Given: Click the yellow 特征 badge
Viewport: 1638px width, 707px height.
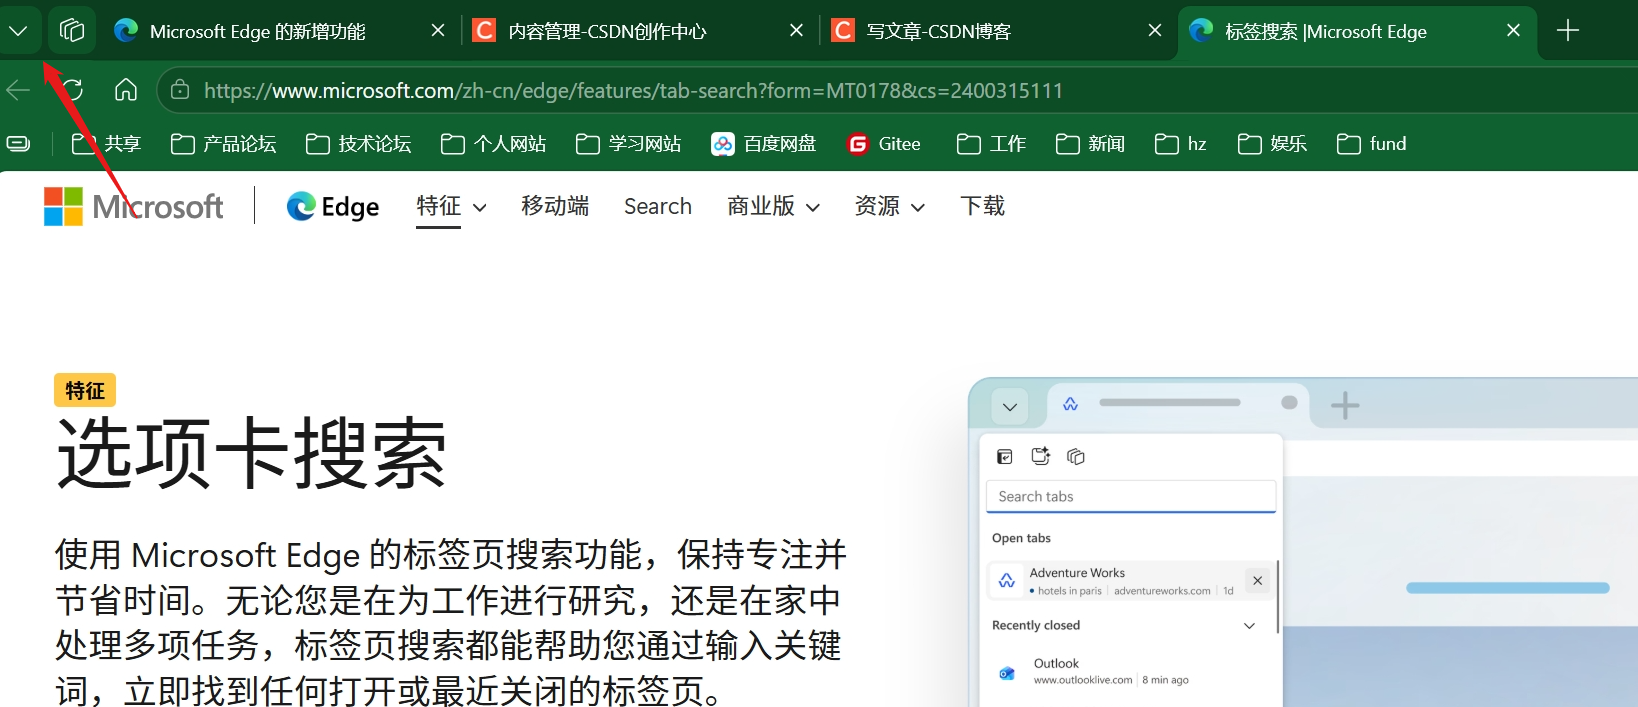Looking at the screenshot, I should pyautogui.click(x=85, y=390).
